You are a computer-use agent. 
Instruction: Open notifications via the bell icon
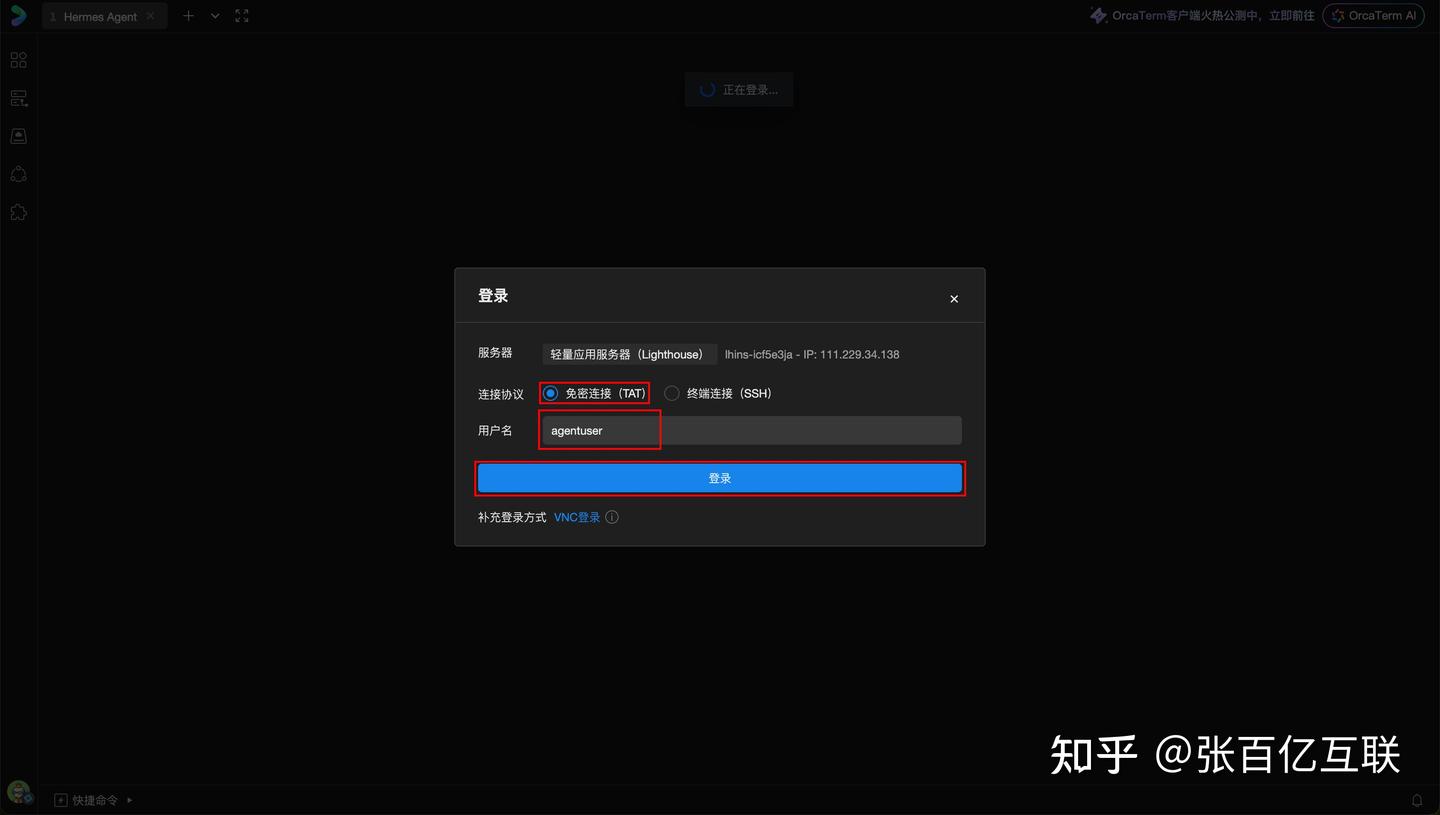[1417, 800]
